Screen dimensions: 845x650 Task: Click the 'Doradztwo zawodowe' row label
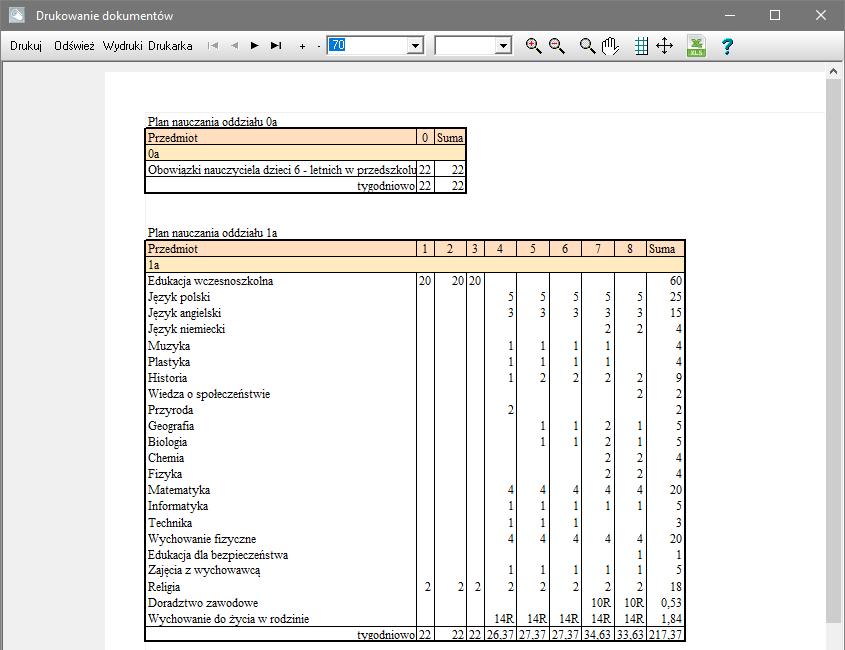point(203,603)
